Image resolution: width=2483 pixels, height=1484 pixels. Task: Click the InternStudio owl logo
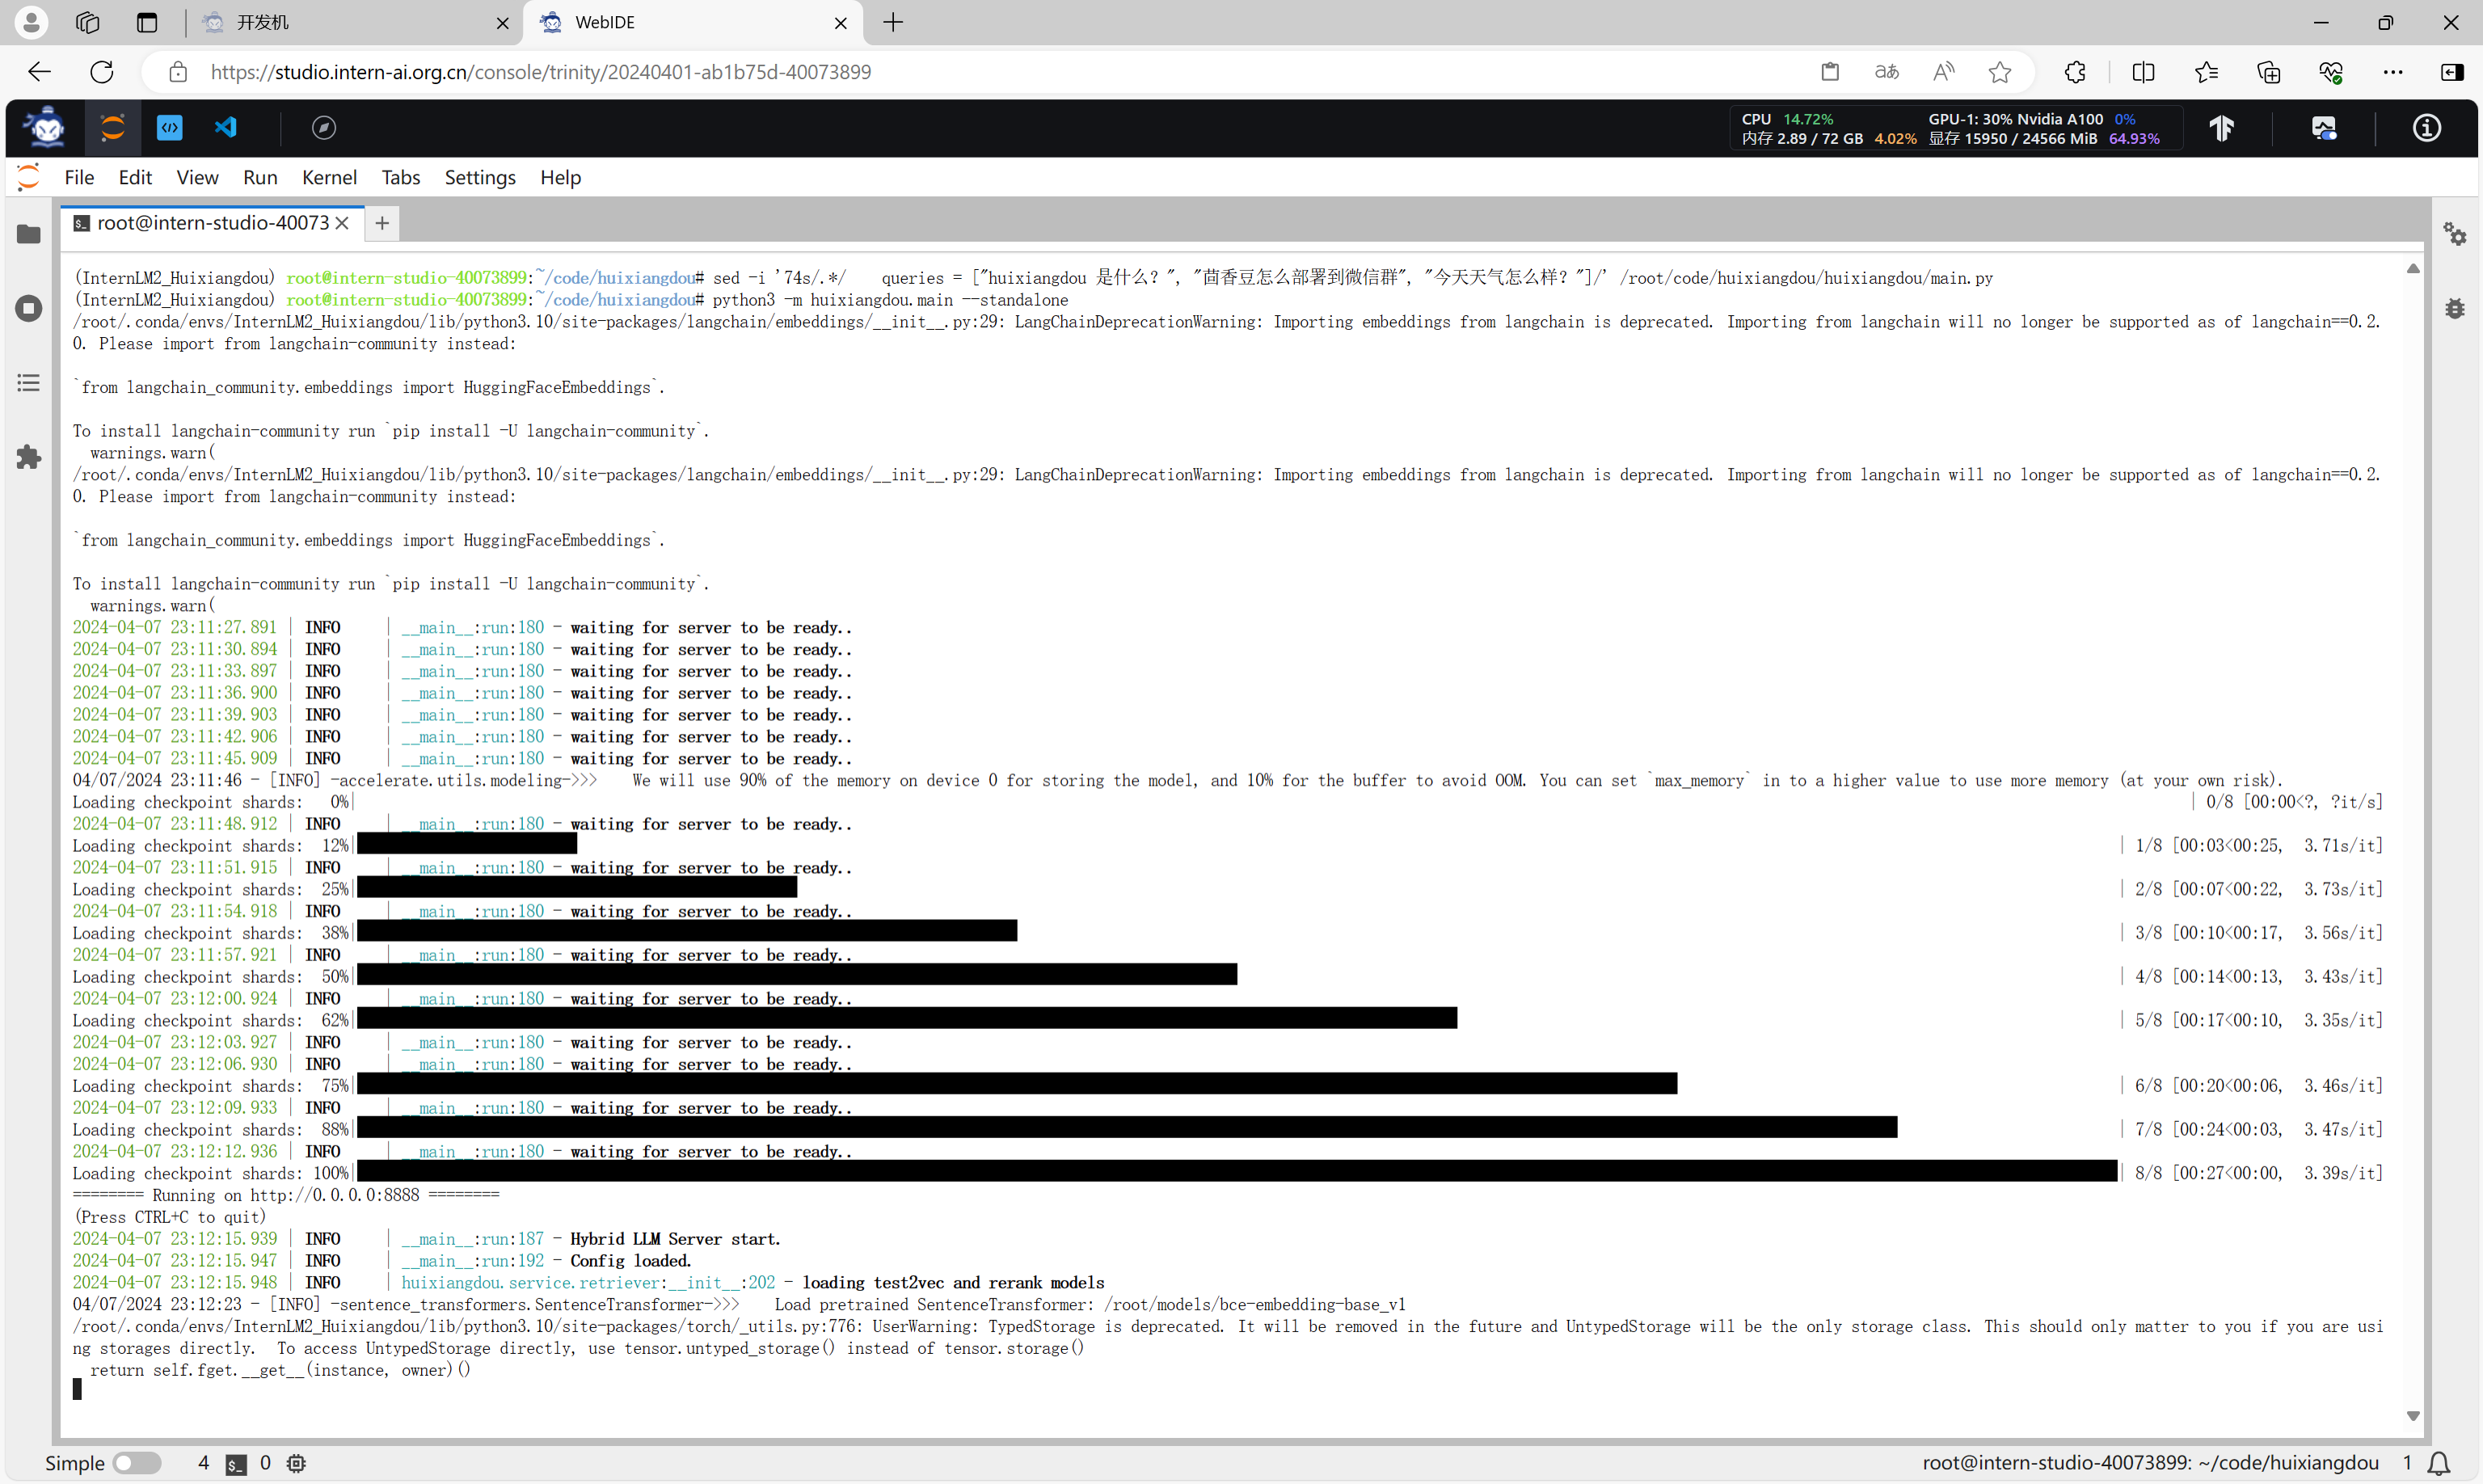coord(44,127)
